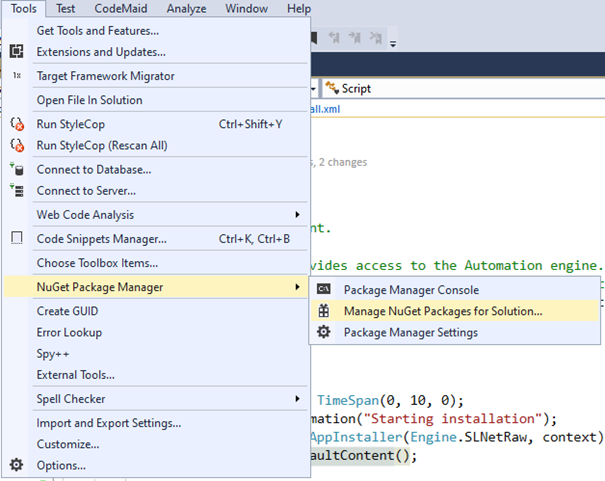Open the toolbar overflow options arrow
605x481 pixels.
[x=393, y=44]
